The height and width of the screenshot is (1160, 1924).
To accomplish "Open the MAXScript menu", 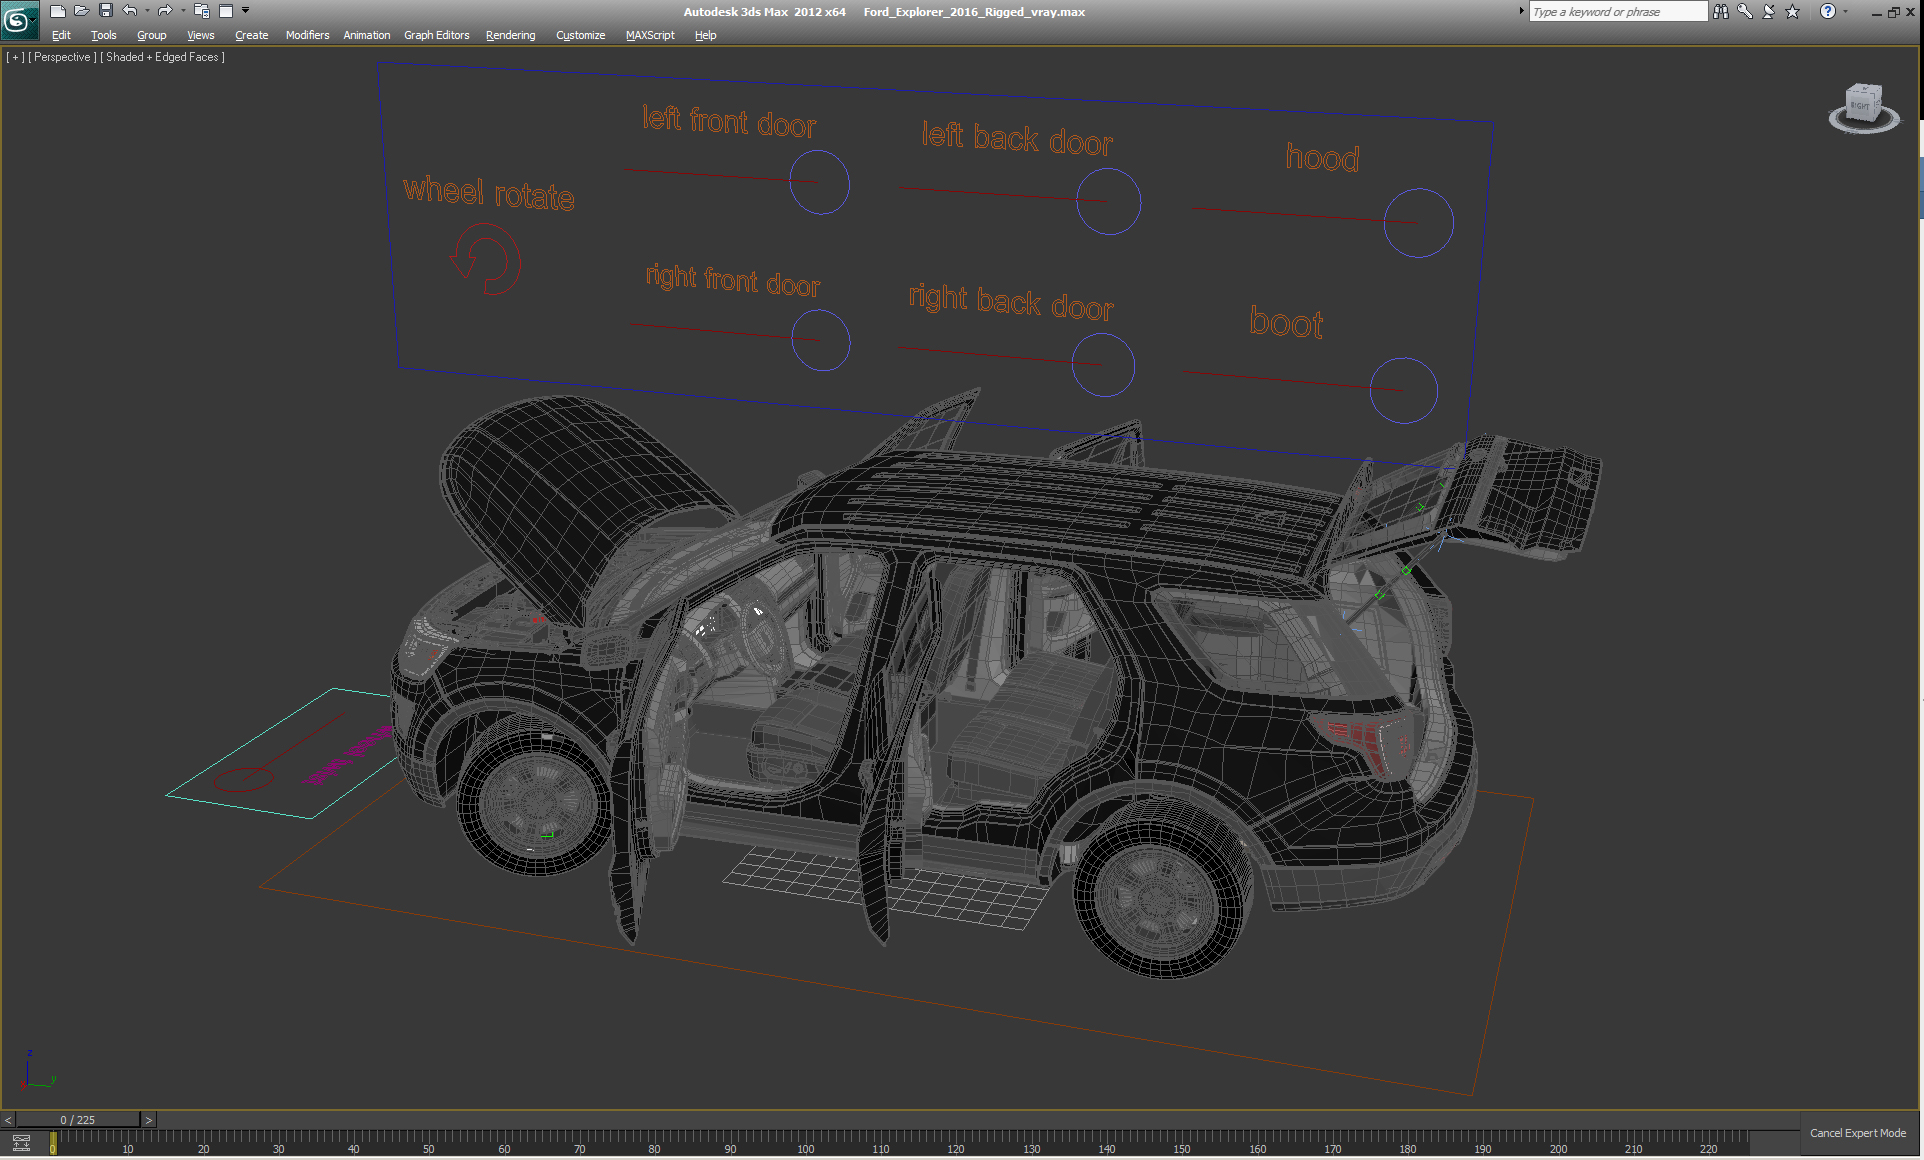I will click(650, 35).
